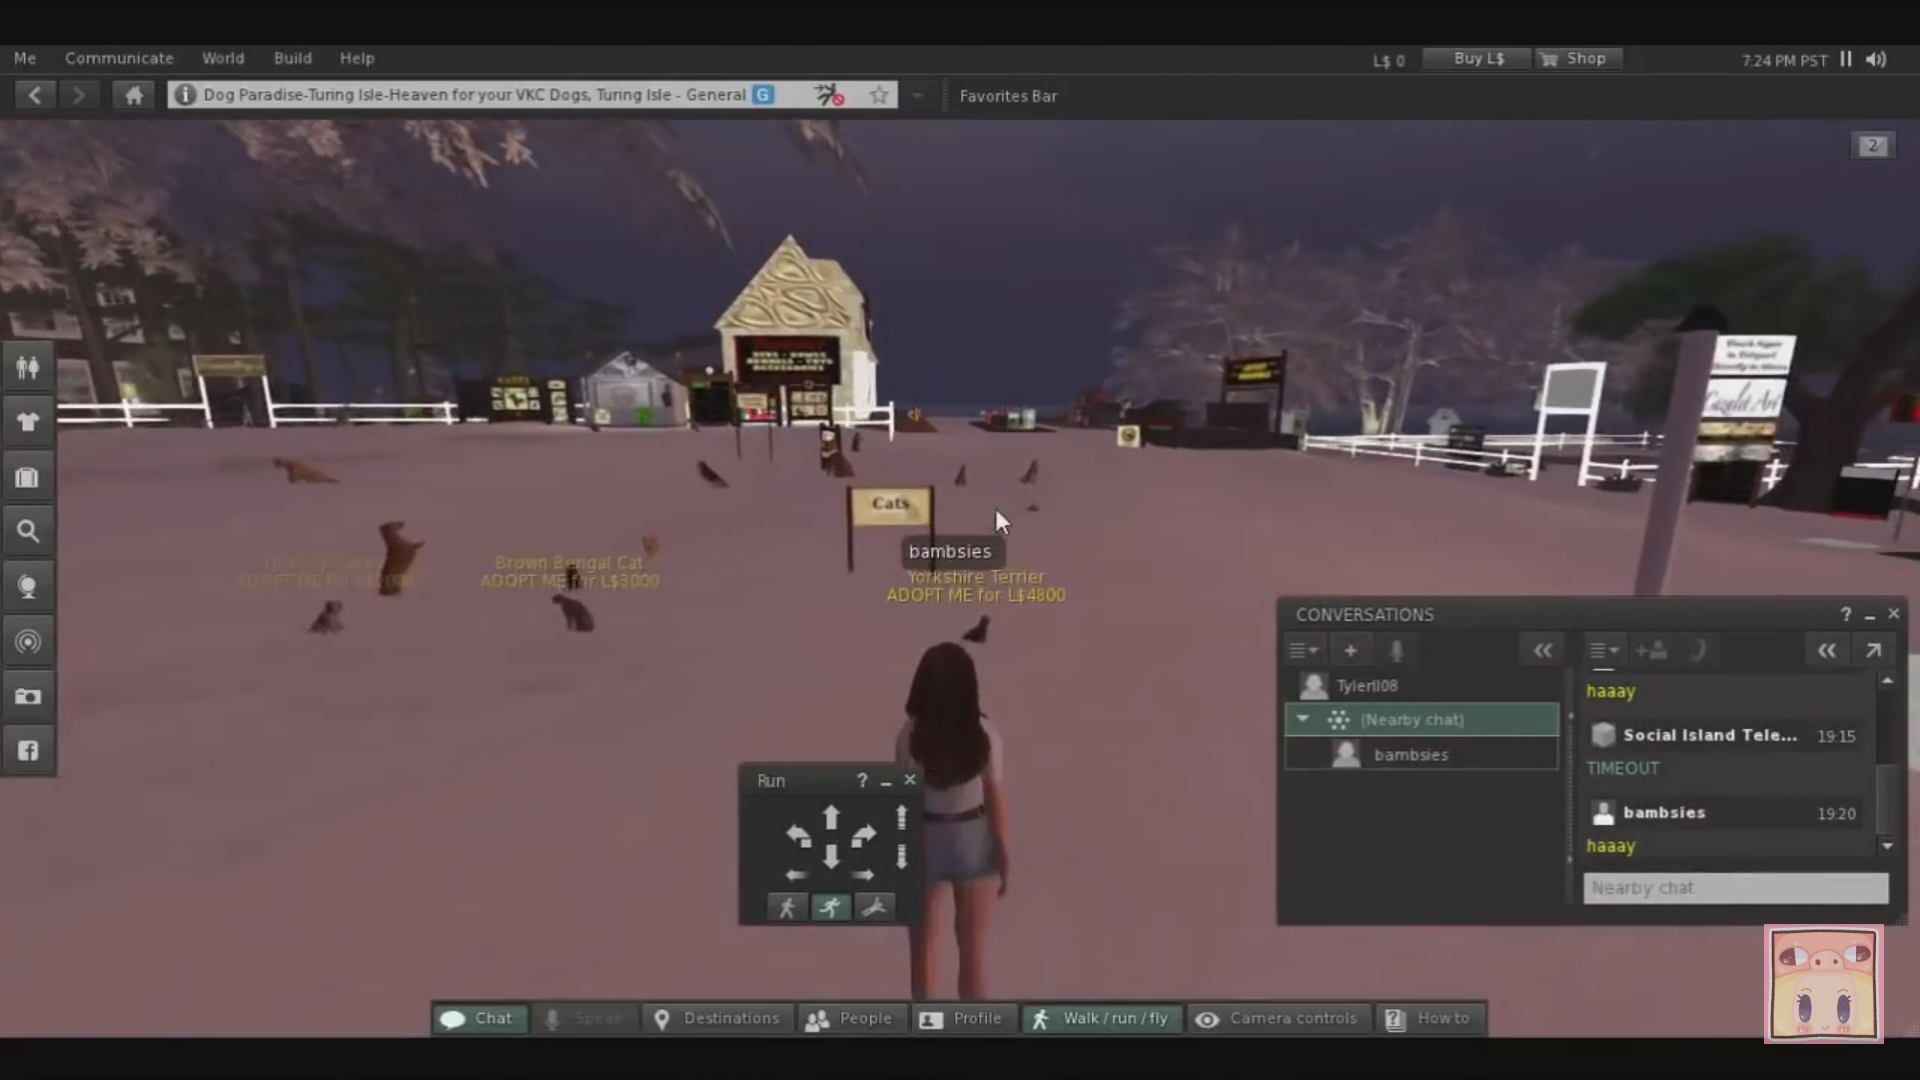This screenshot has width=1920, height=1080.
Task: Open the location history dropdown arrow
Action: coord(917,95)
